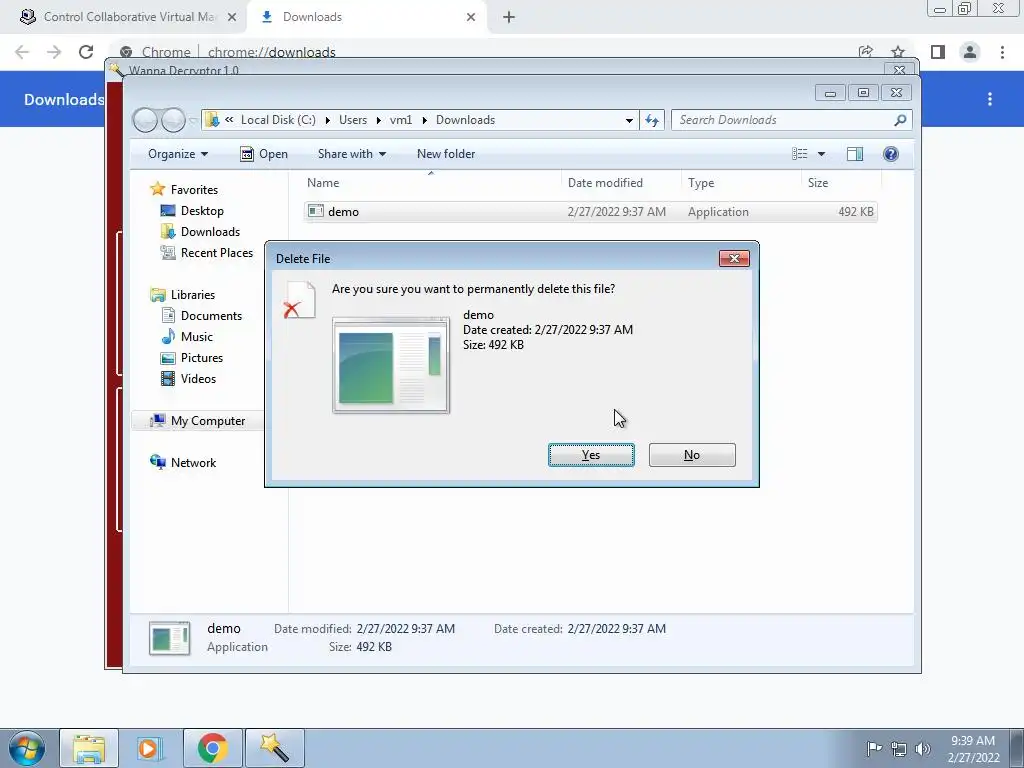Expand the address bar history dropdown

click(629, 120)
